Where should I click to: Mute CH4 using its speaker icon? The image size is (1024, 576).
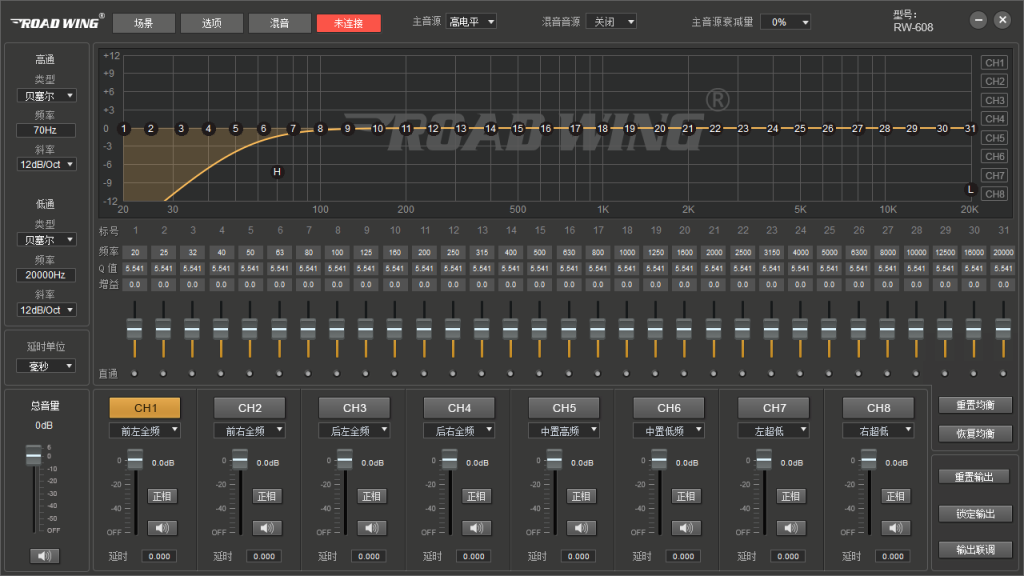476,528
